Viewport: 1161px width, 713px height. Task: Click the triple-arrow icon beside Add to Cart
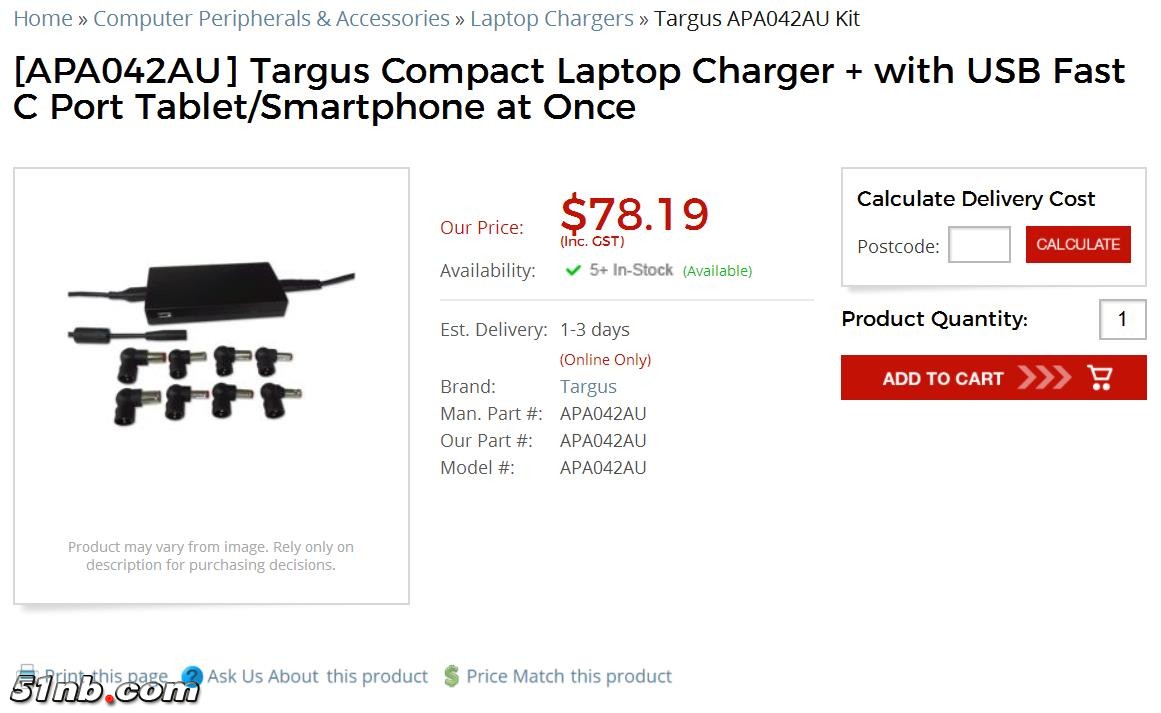pyautogui.click(x=1043, y=378)
